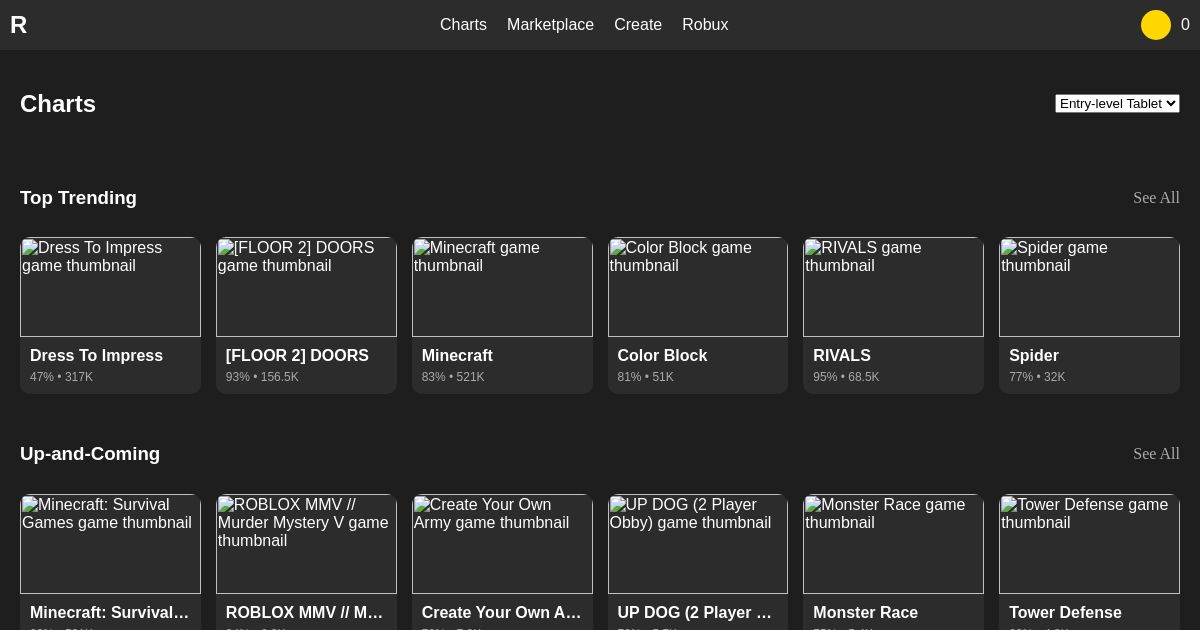This screenshot has width=1200, height=630.
Task: Check your Robux balance counter
Action: tap(1186, 25)
